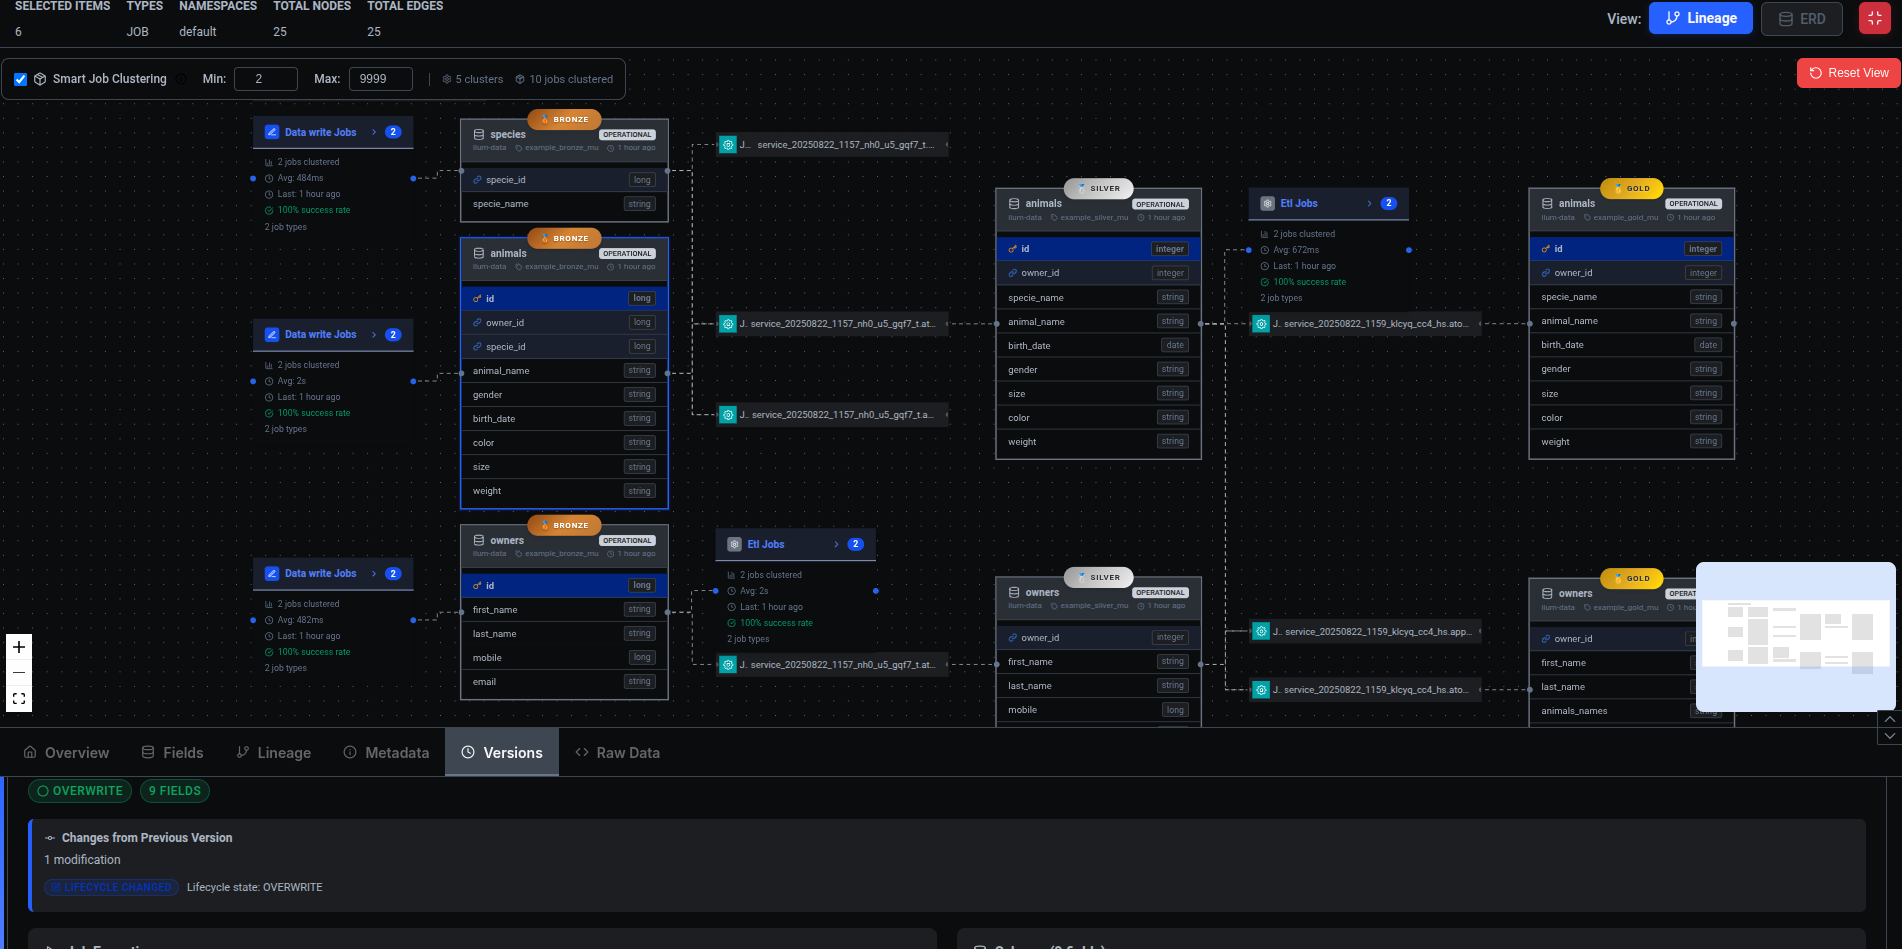Click the minimap overview thumbnail
The width and height of the screenshot is (1902, 949).
1795,637
